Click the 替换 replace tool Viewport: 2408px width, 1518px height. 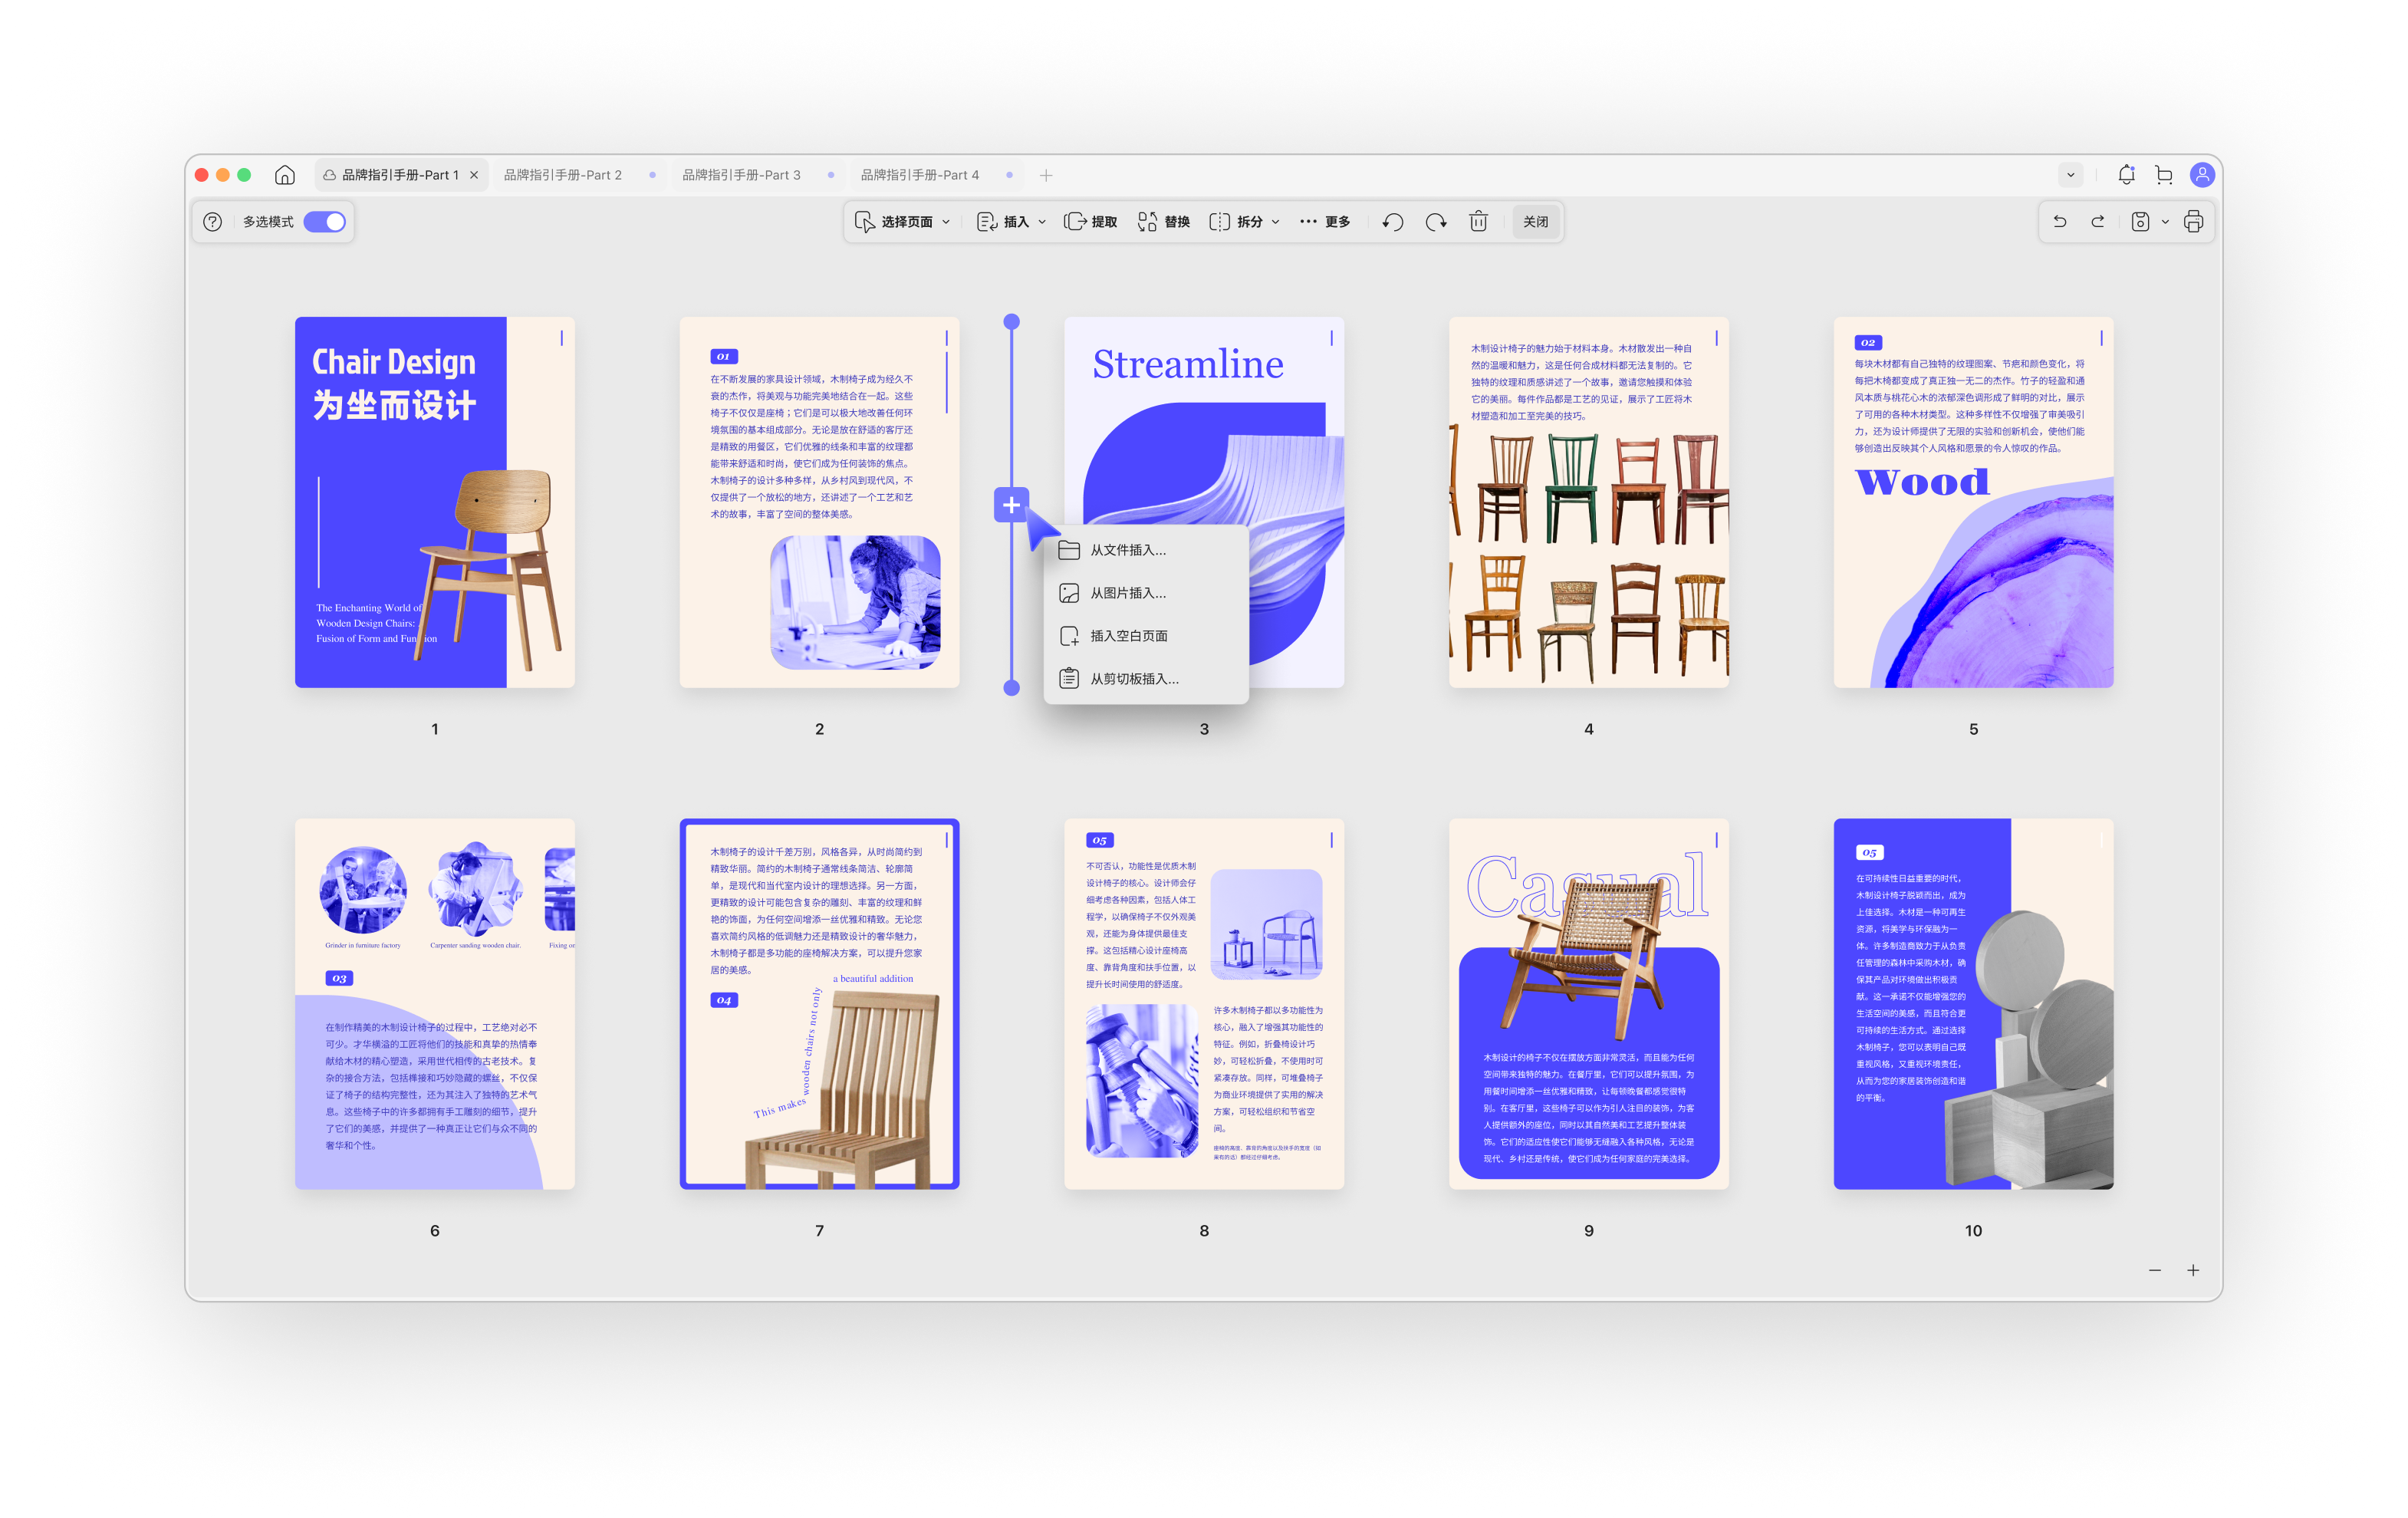coord(1164,222)
